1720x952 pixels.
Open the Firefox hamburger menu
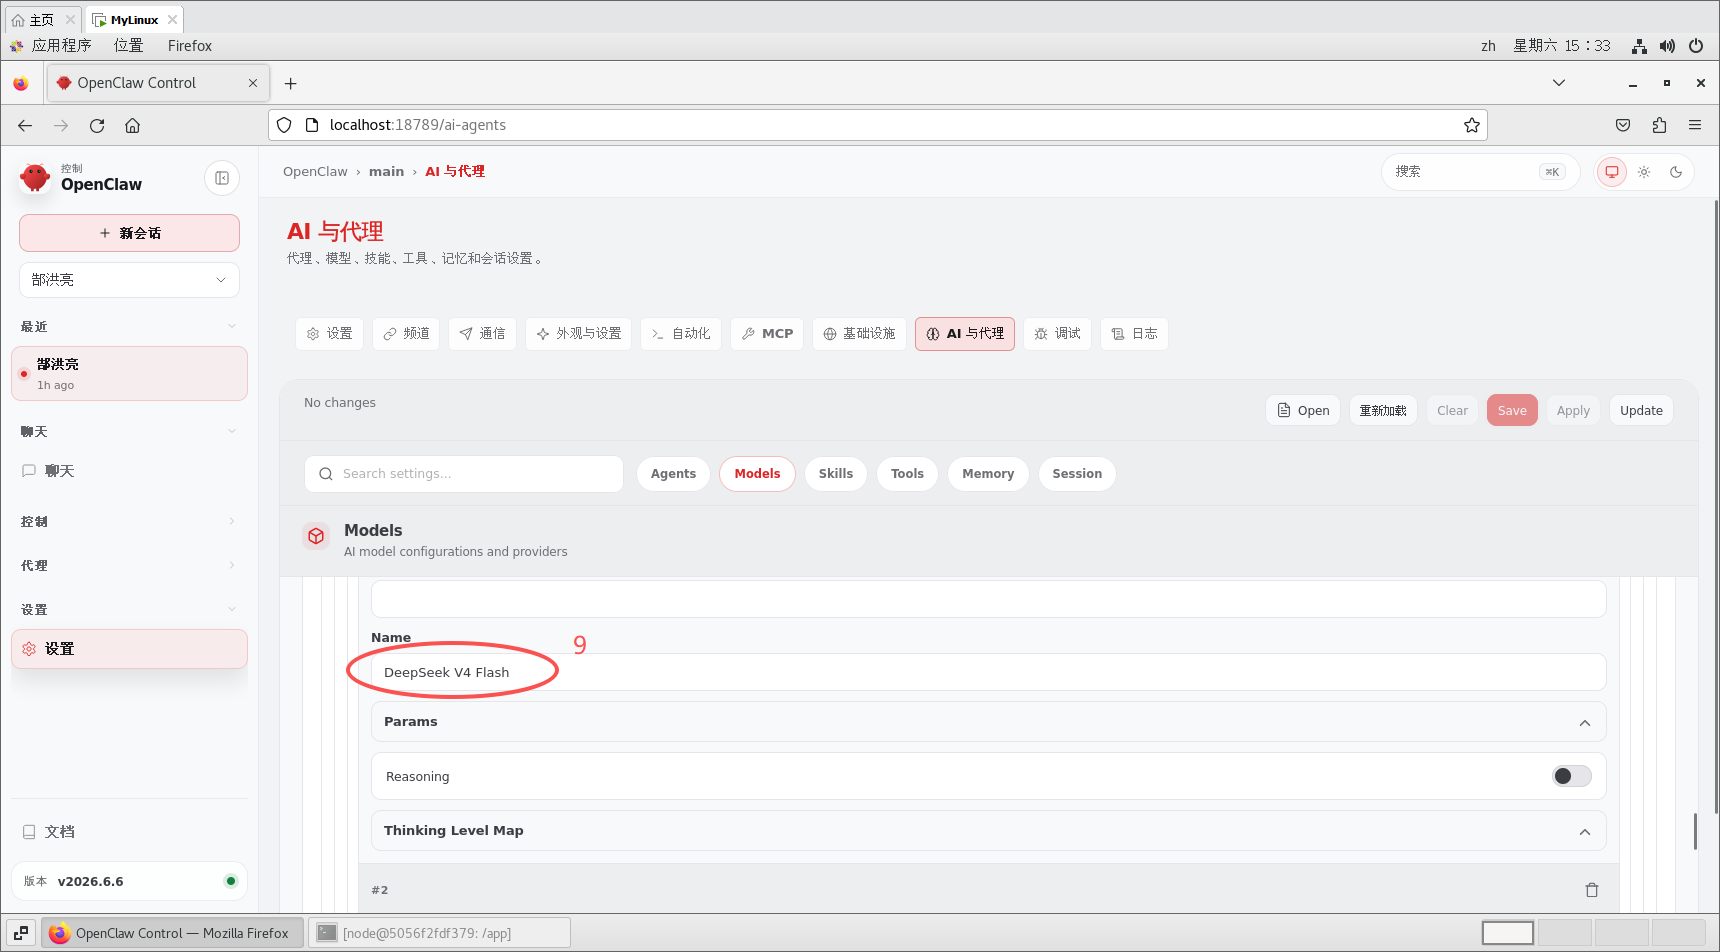click(1695, 125)
